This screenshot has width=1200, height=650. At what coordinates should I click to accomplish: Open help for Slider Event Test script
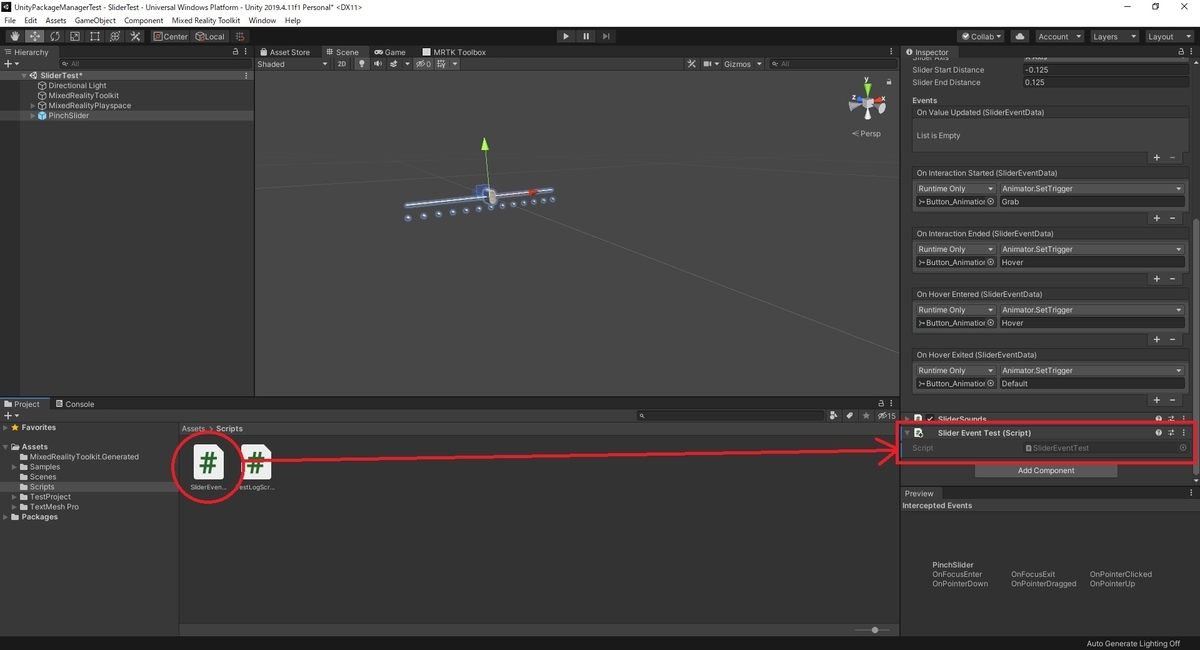[1159, 434]
